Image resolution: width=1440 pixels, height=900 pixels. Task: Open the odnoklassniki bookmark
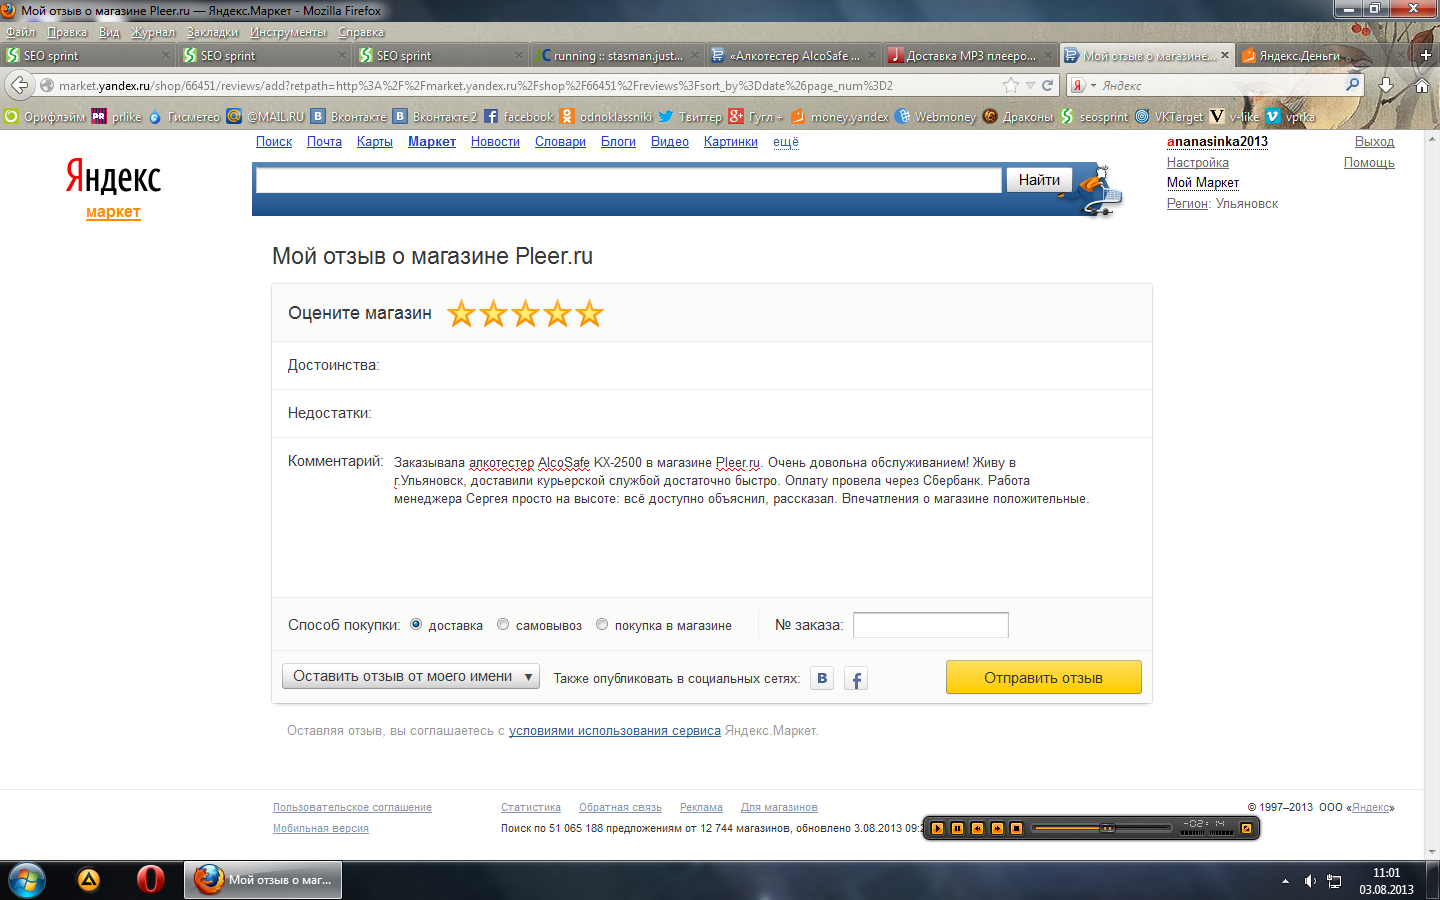(606, 117)
